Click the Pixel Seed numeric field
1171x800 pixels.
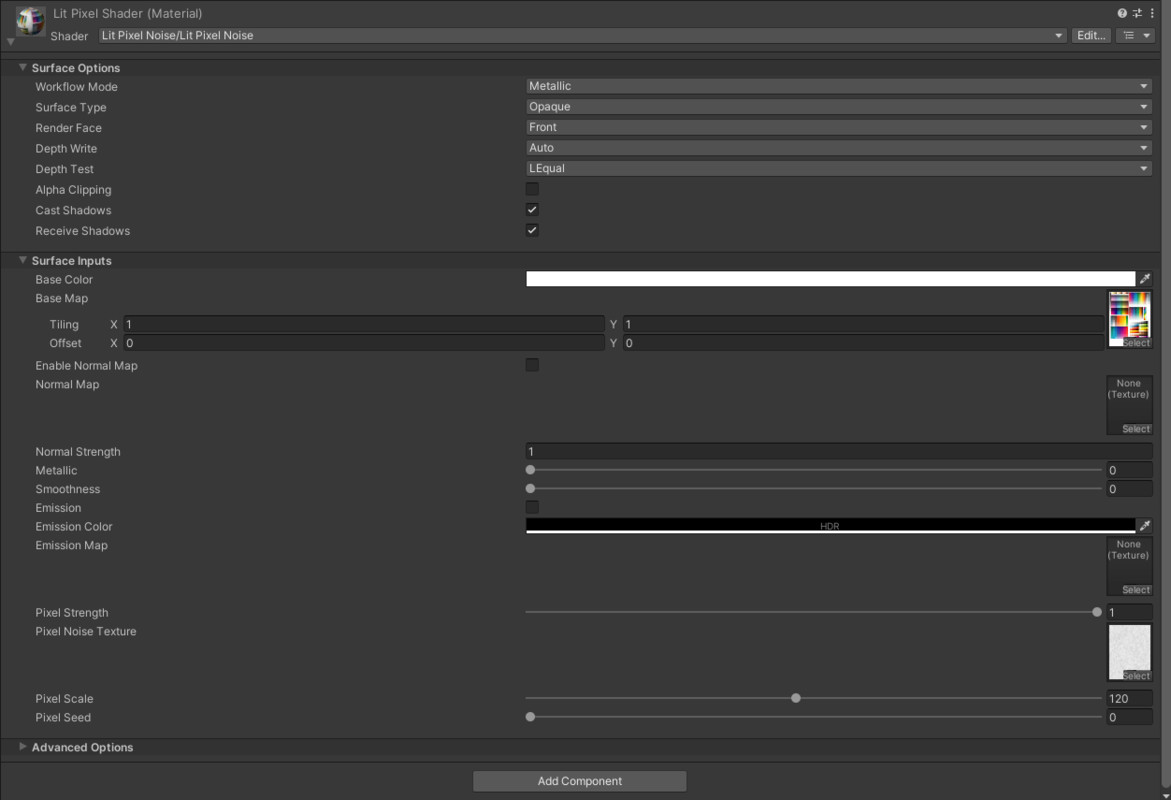tap(1129, 717)
